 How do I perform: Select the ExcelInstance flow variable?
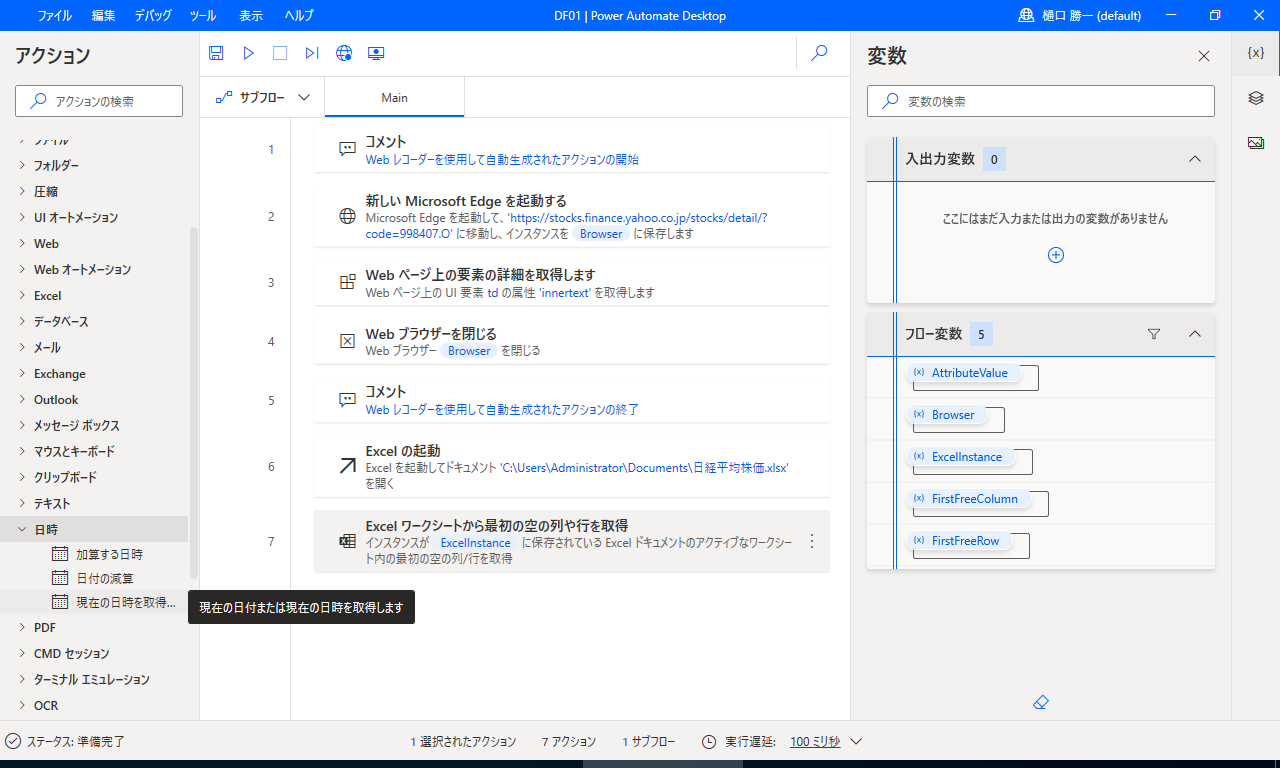point(961,457)
